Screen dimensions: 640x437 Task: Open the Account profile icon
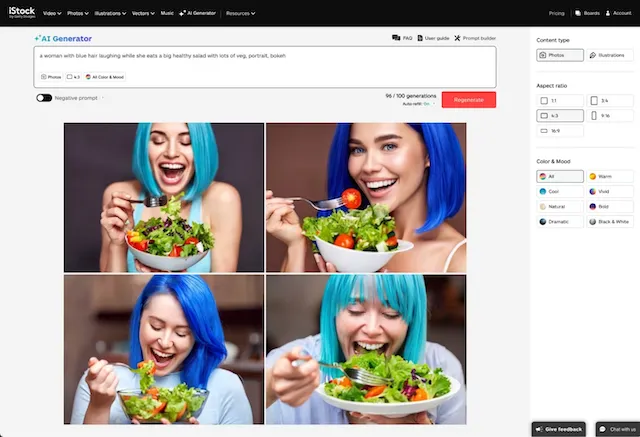[618, 13]
